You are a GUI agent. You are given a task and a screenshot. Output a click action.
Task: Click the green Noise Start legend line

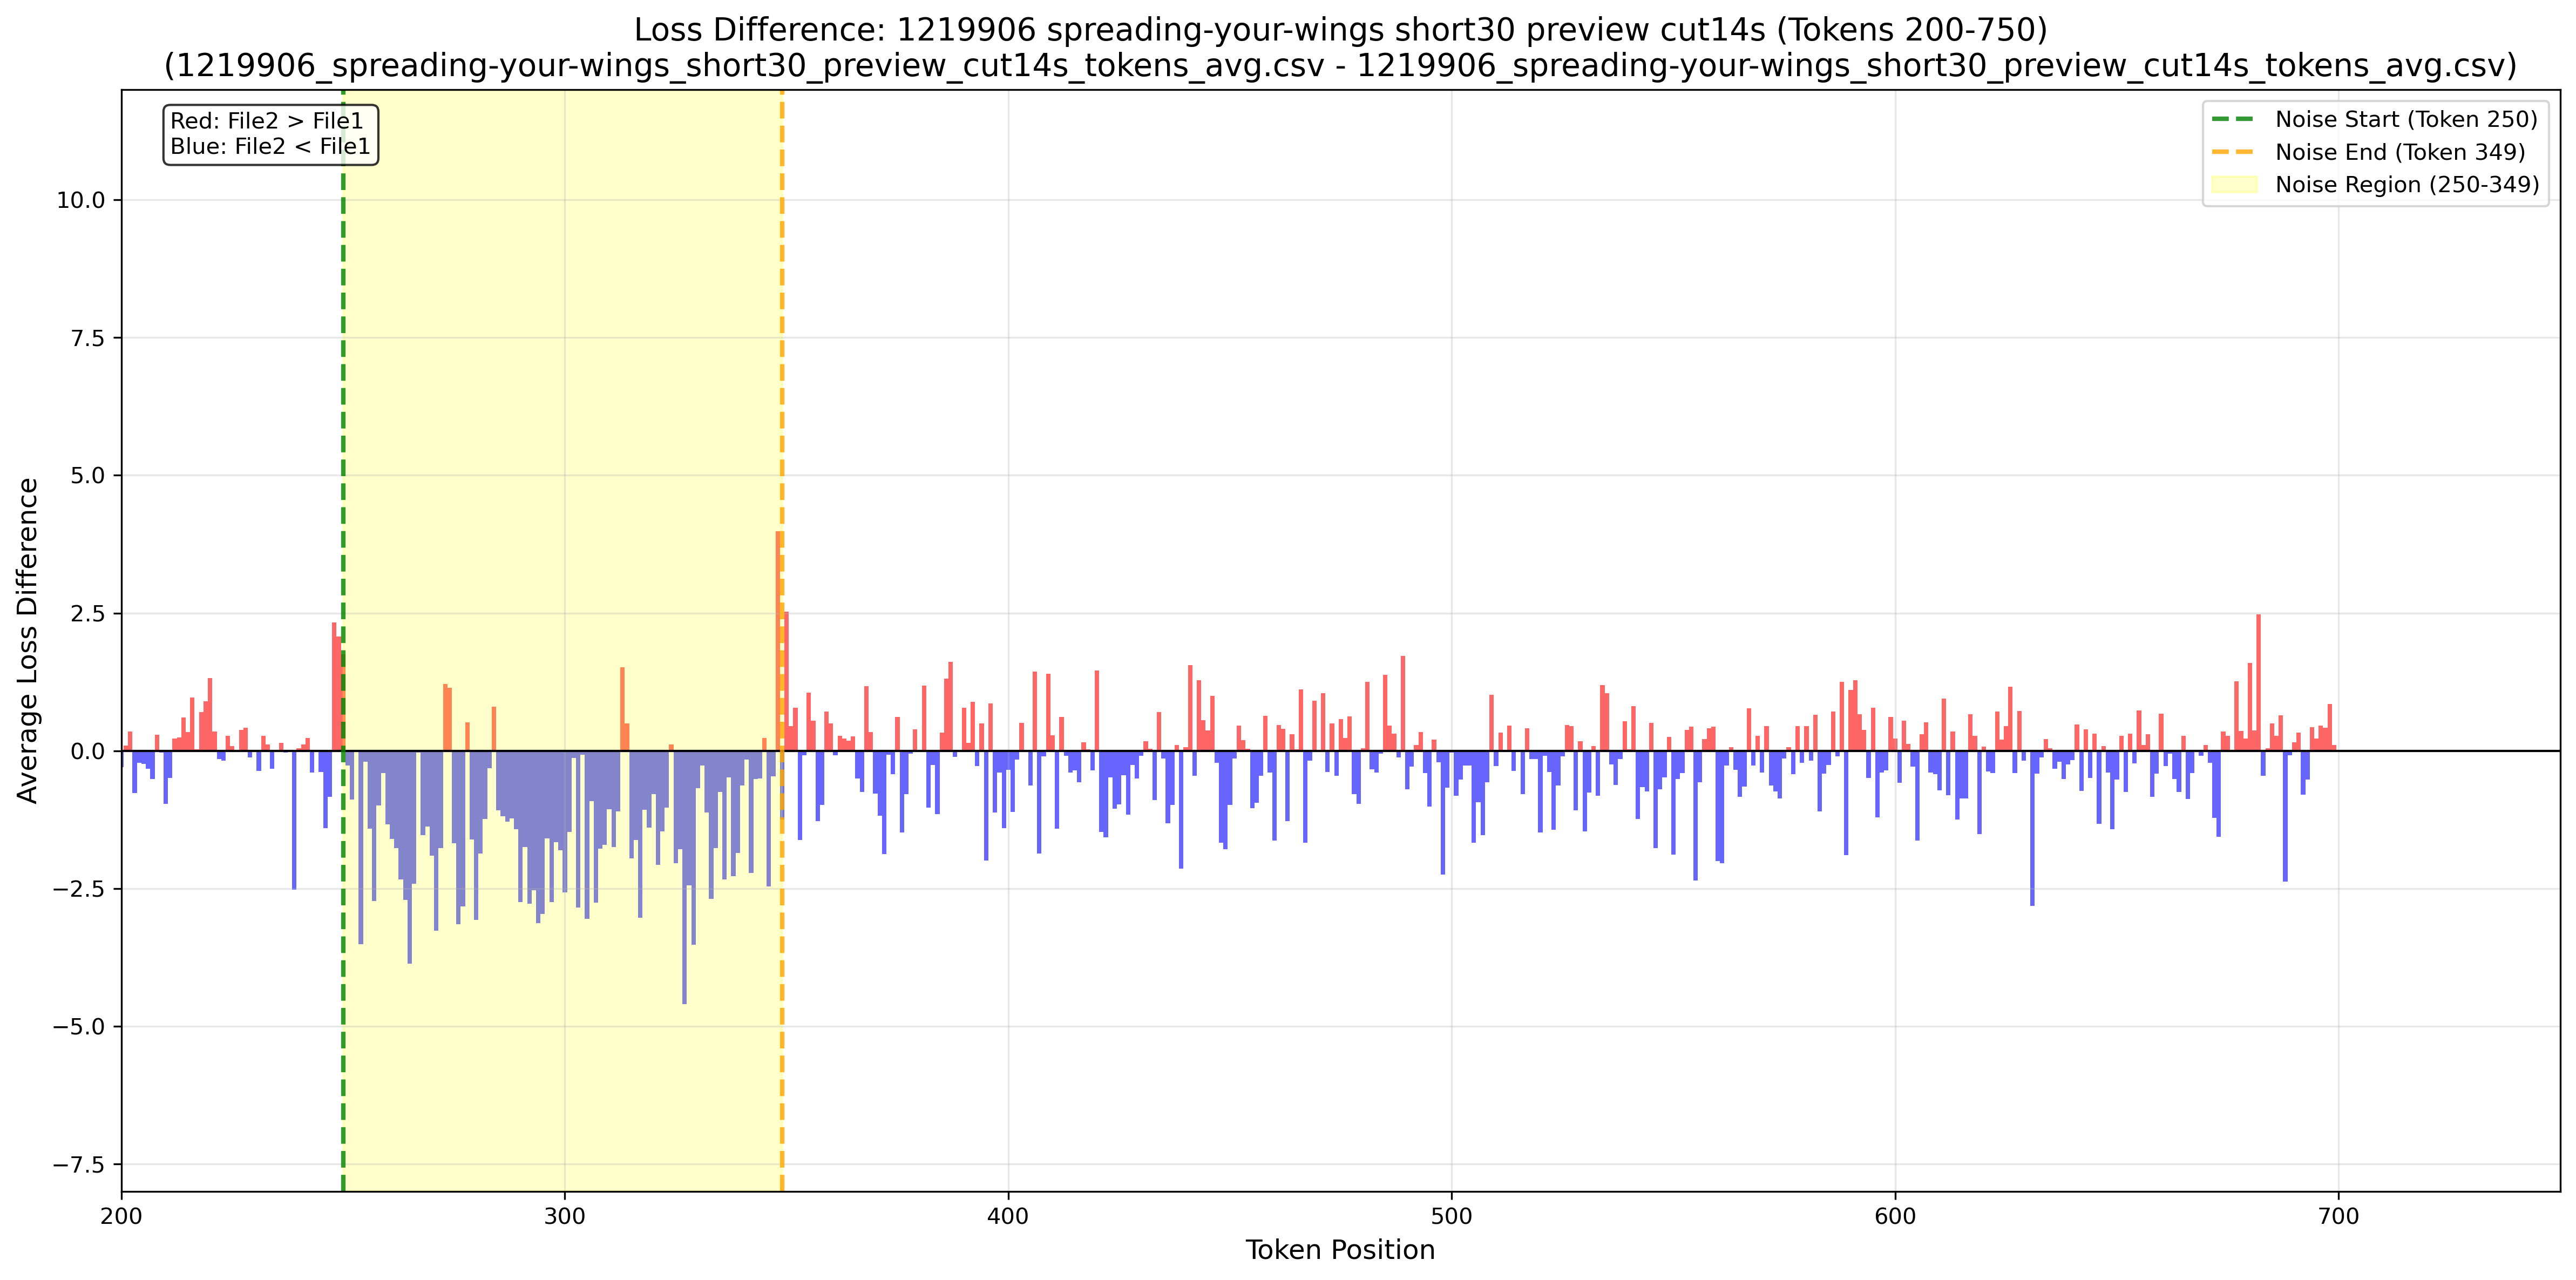tap(2233, 119)
